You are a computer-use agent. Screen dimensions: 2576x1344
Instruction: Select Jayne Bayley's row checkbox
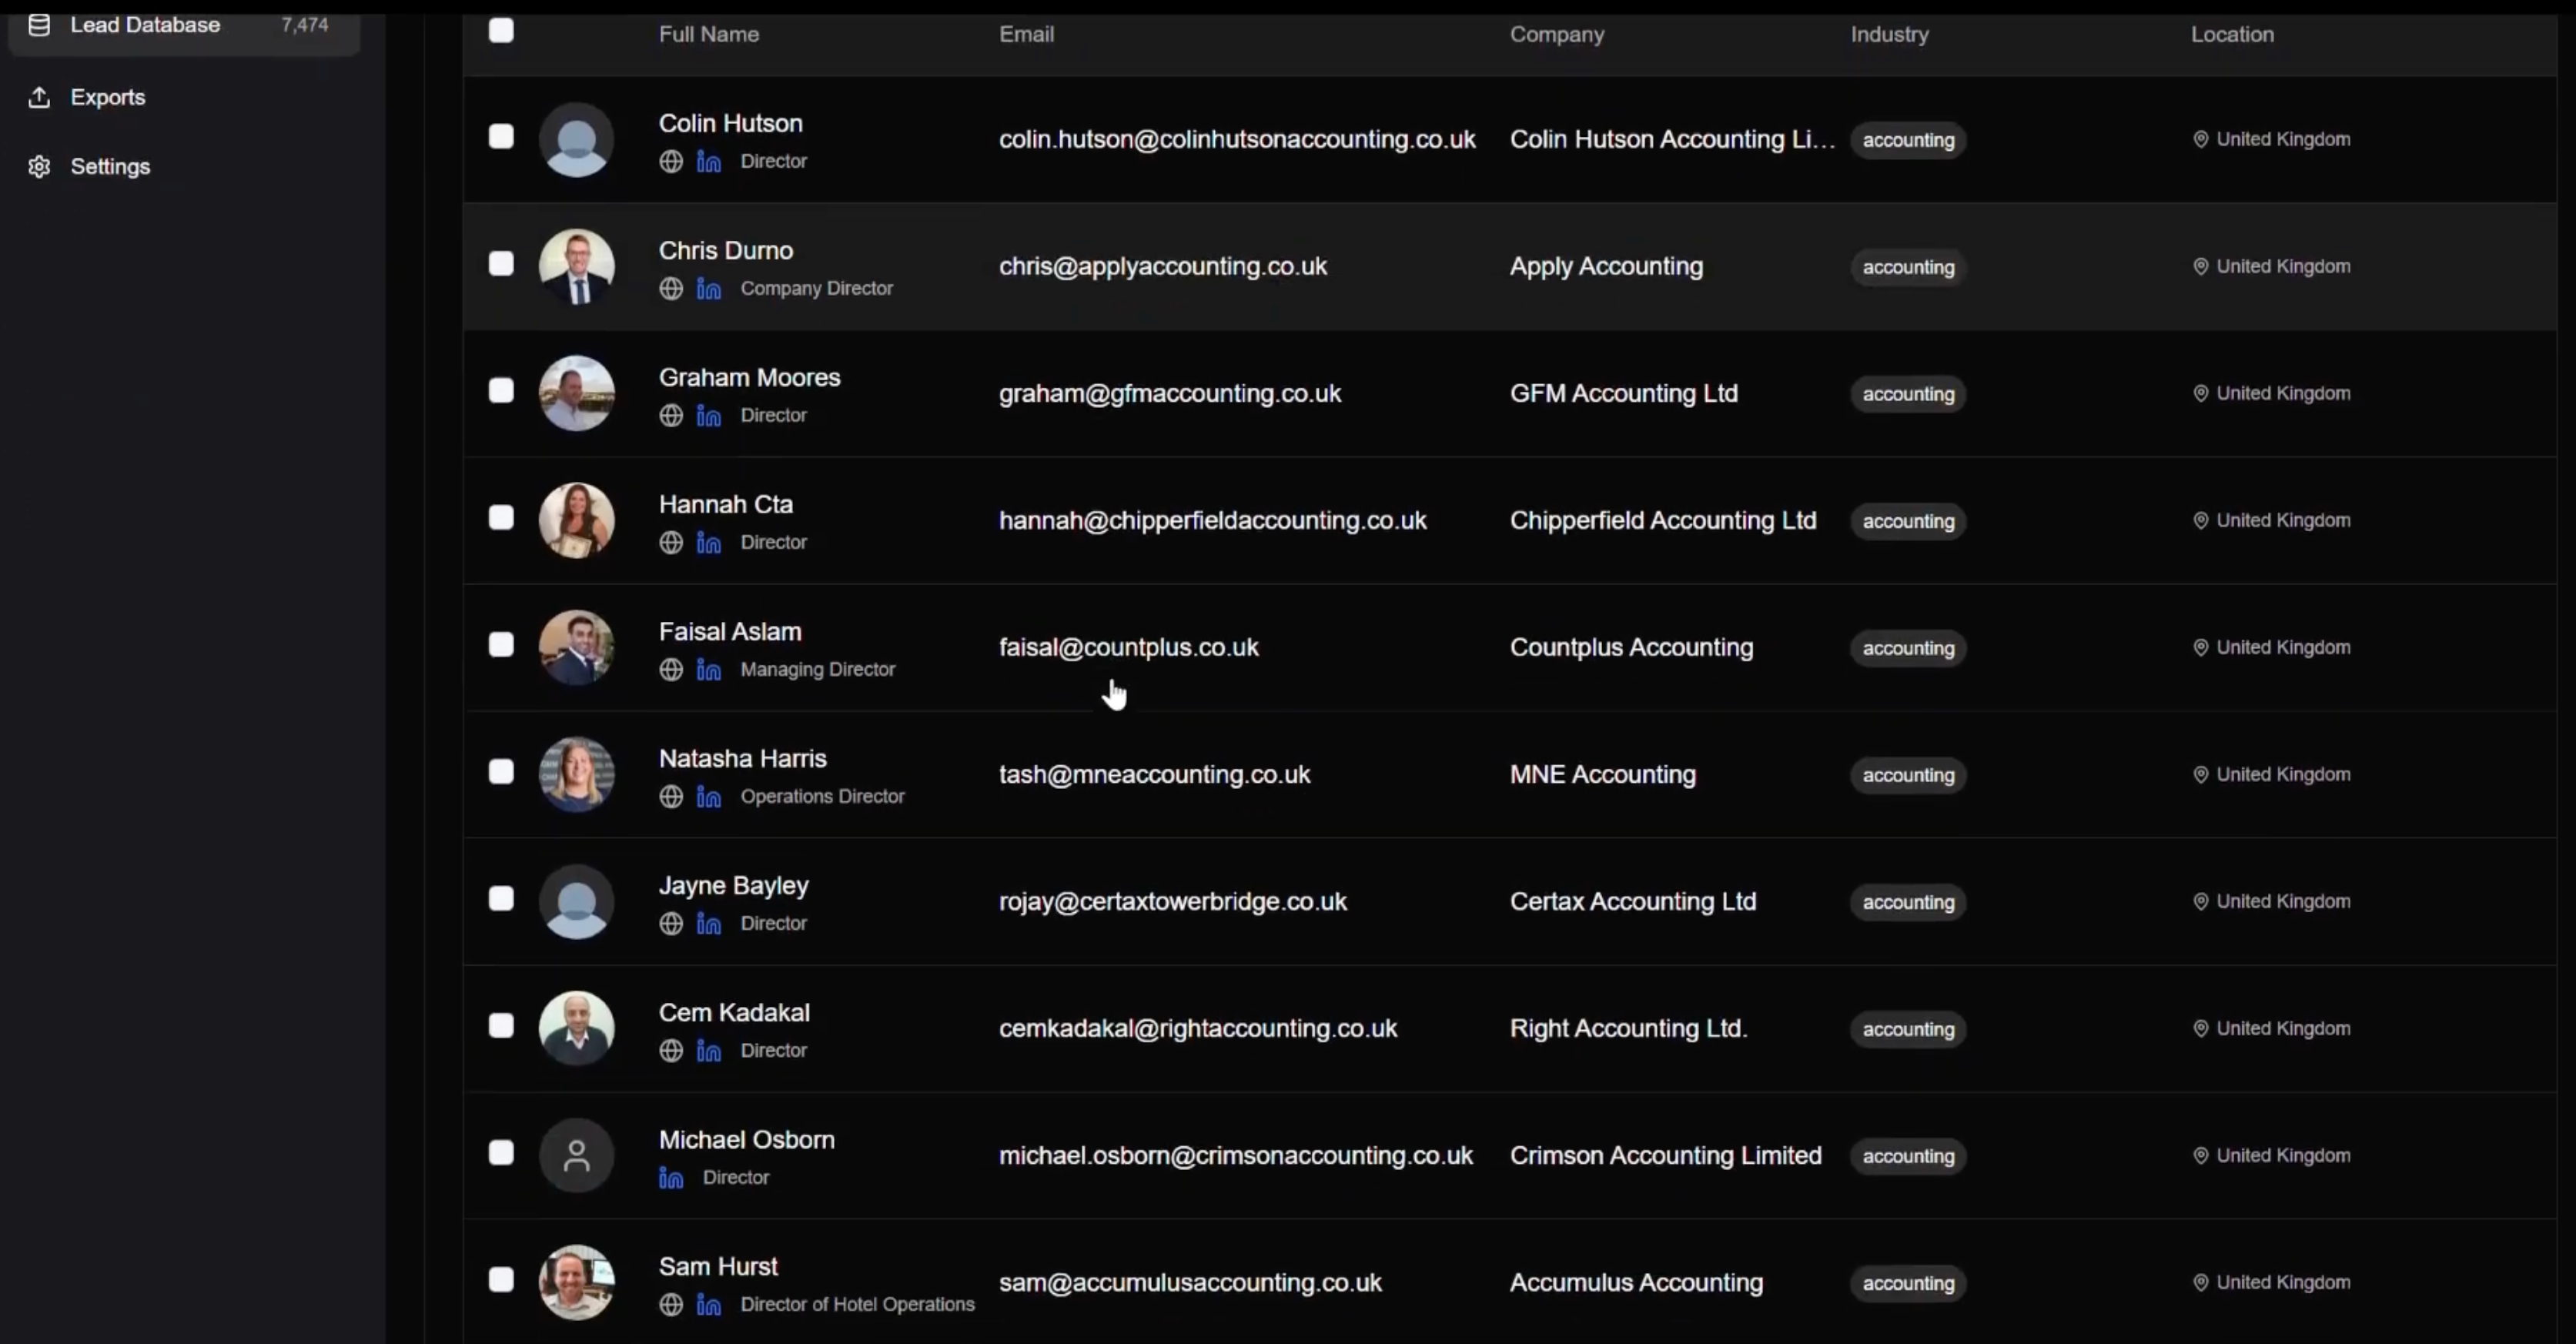[x=501, y=899]
